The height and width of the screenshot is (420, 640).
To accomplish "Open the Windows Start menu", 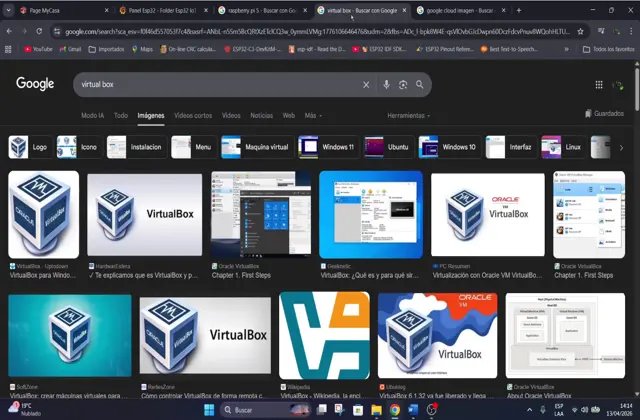I will (209, 410).
